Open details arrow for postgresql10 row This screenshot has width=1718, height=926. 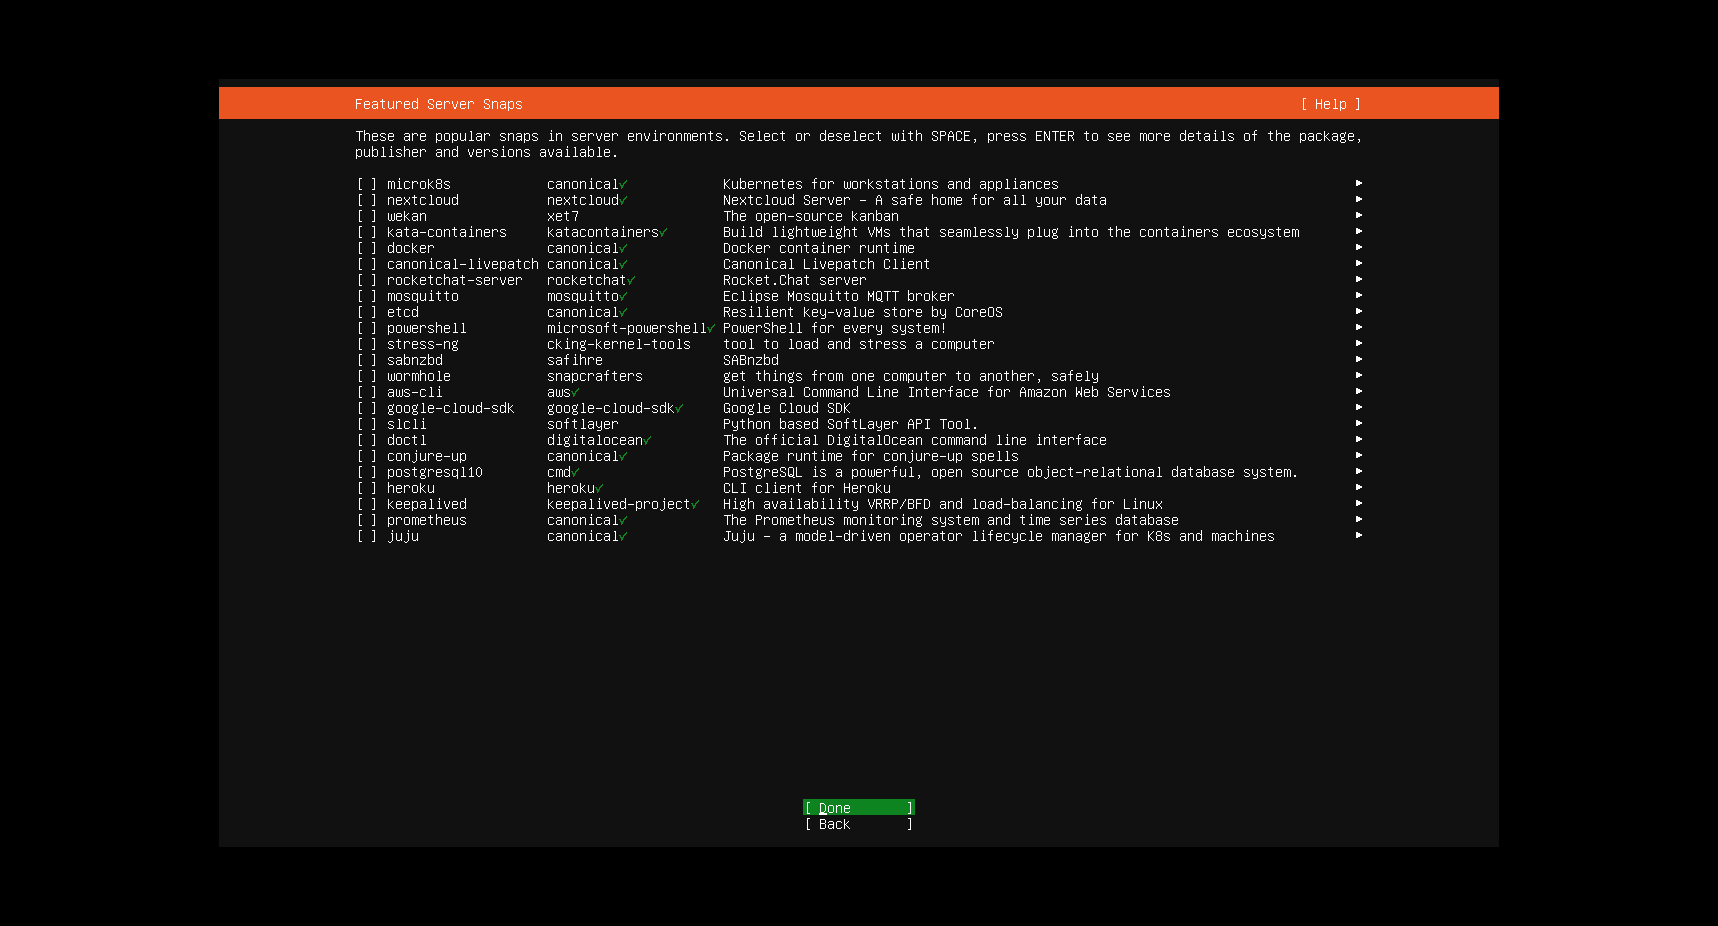point(1359,471)
